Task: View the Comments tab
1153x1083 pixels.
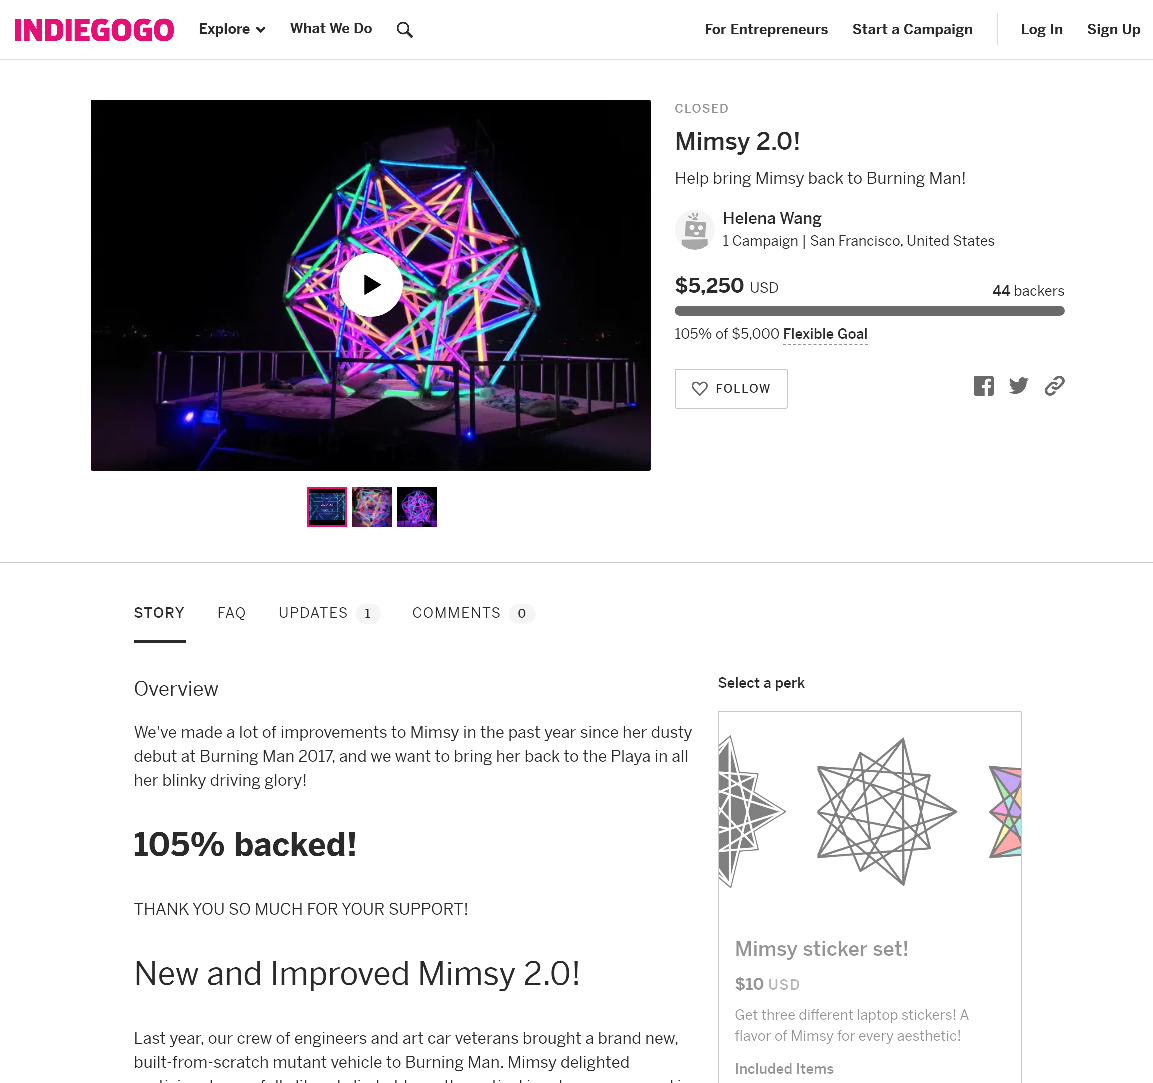Action: (x=473, y=613)
